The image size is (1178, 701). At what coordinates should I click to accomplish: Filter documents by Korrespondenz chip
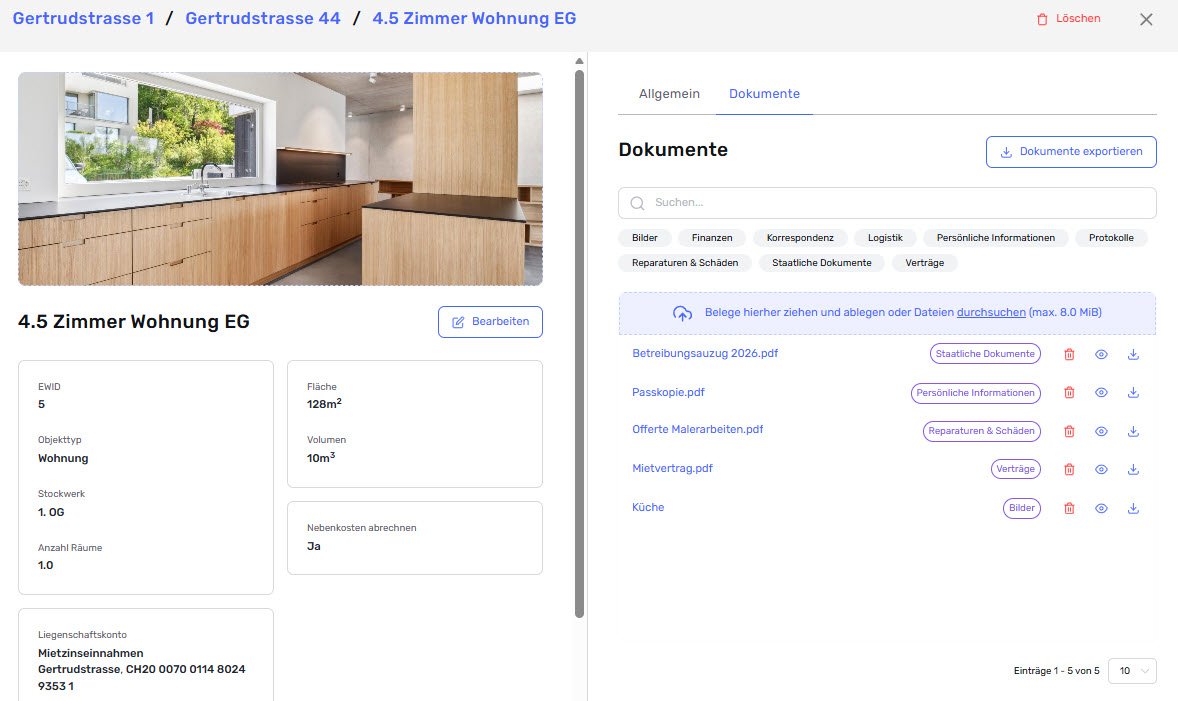(800, 238)
